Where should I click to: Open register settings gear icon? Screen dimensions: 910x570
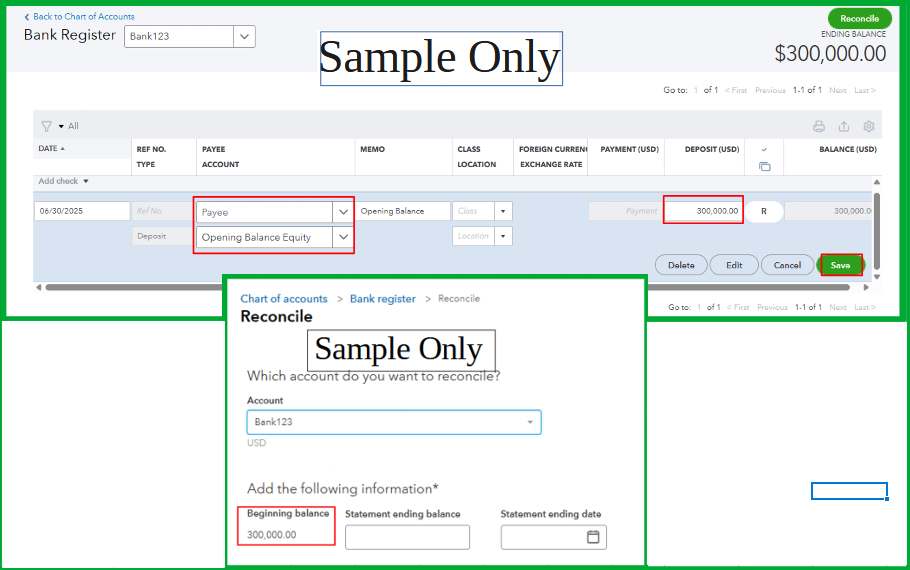pyautogui.click(x=869, y=126)
